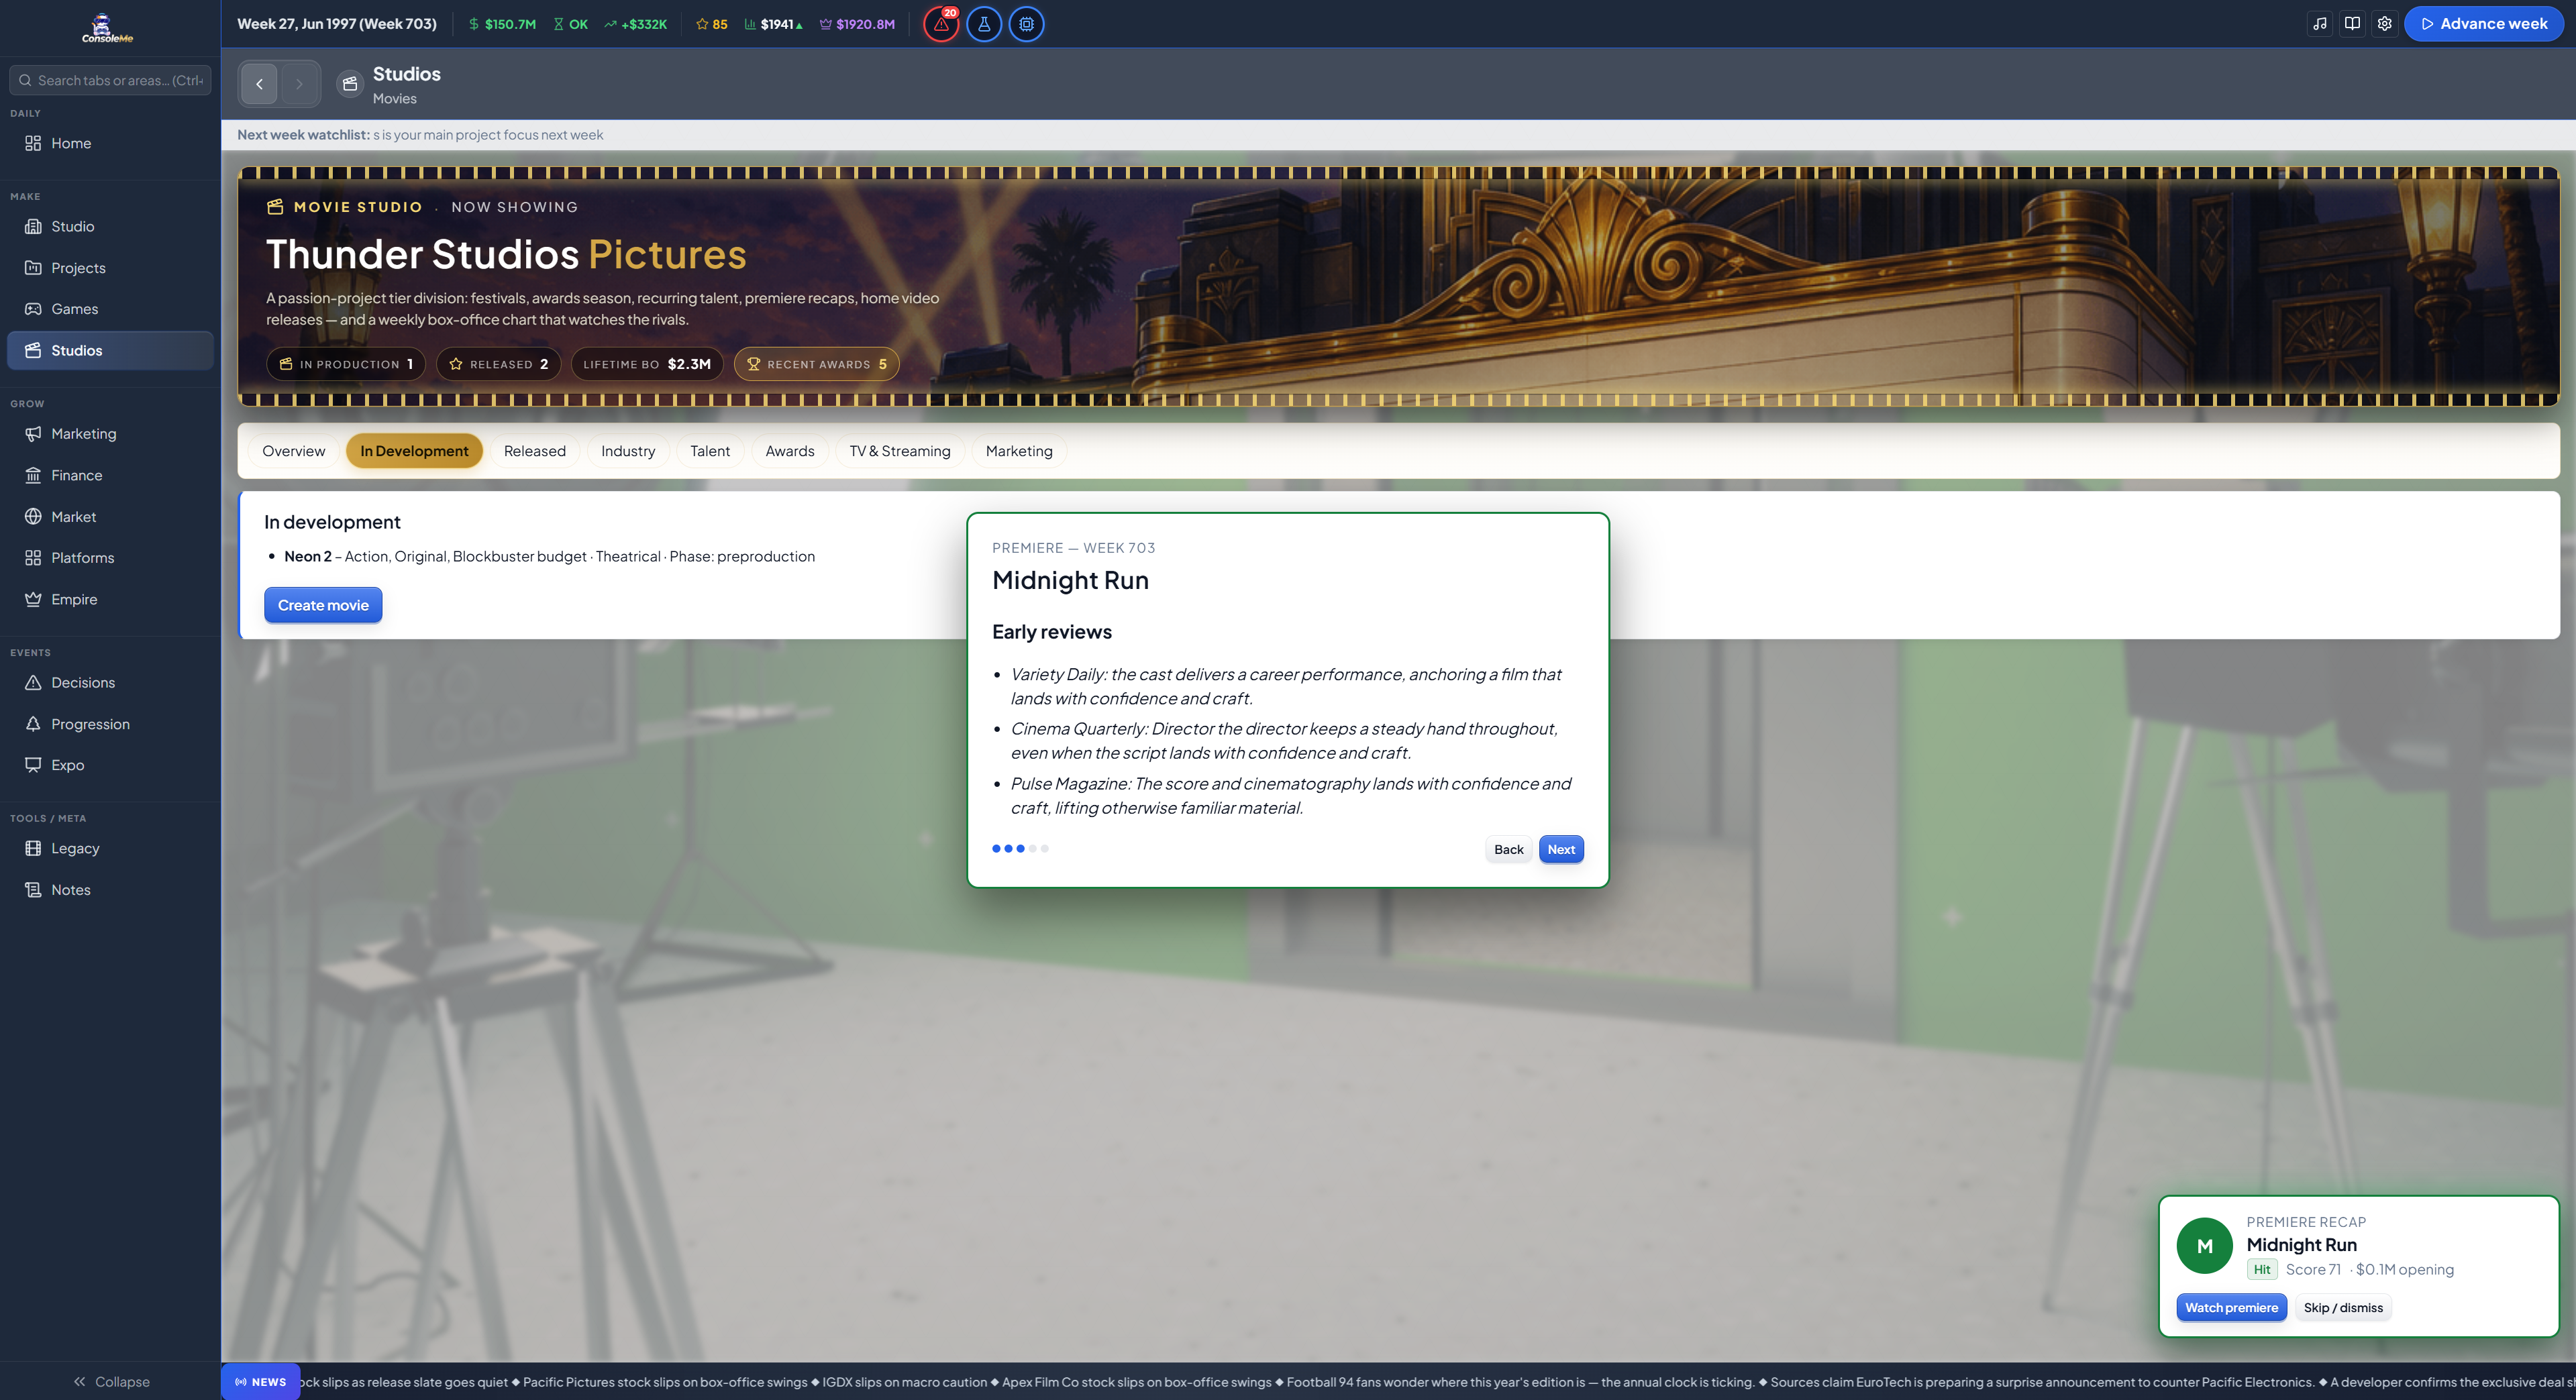Click Next in the premiere dialog

click(1561, 849)
